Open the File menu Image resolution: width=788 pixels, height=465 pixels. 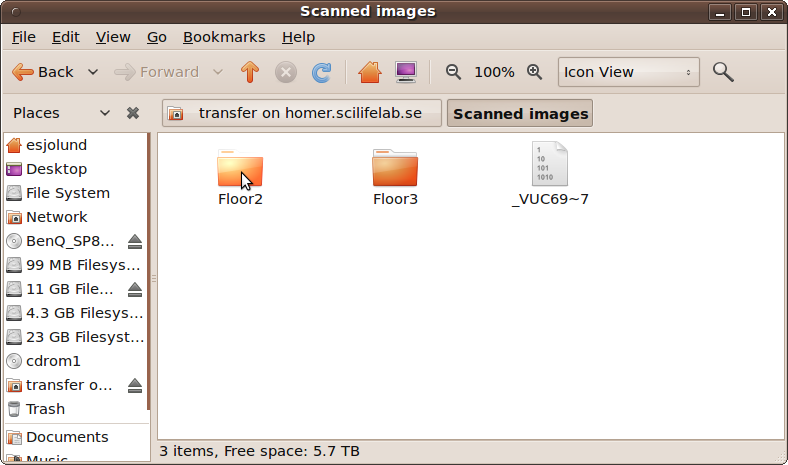coord(24,37)
